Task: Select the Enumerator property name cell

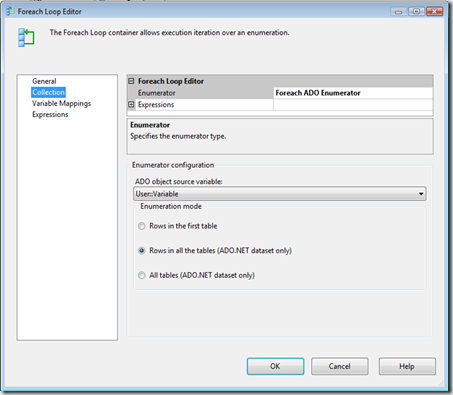Action: (x=205, y=93)
